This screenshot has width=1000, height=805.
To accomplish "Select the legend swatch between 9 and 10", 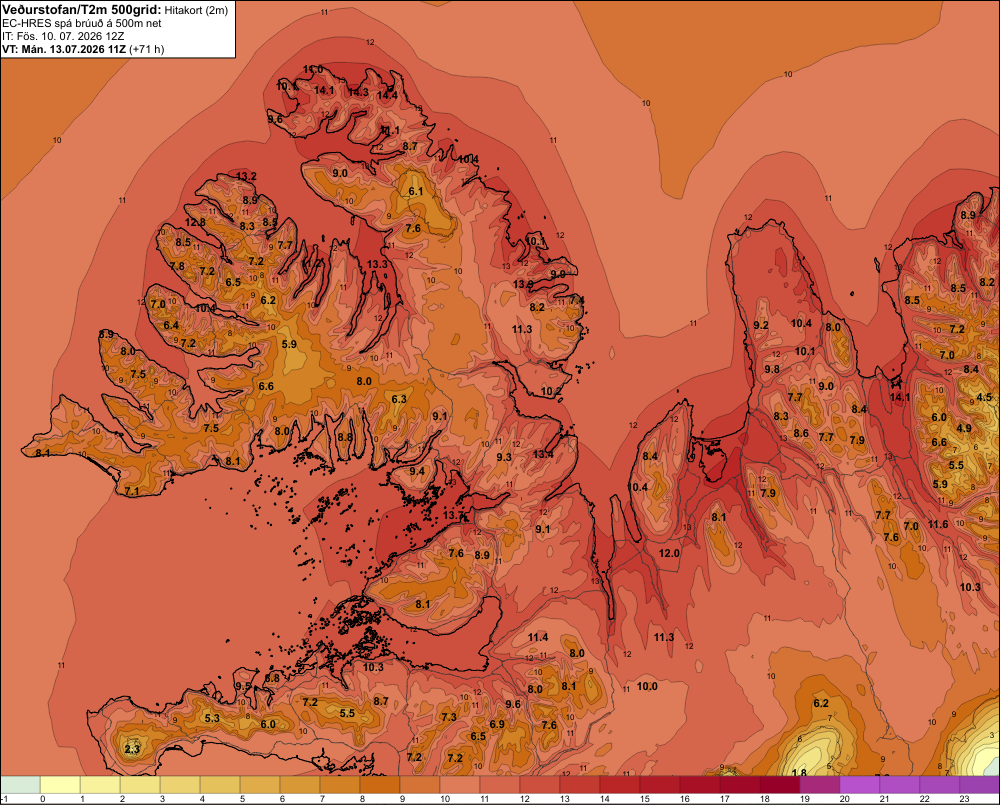I will pos(420,785).
